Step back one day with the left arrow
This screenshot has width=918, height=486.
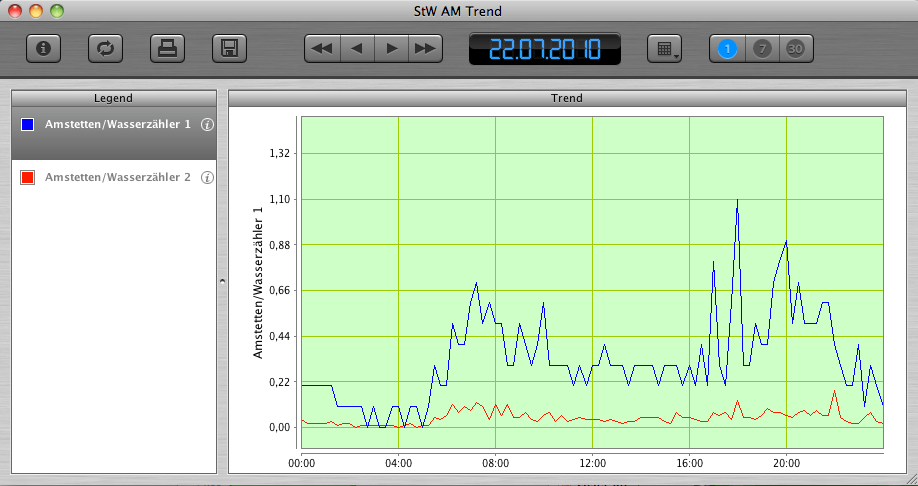point(357,48)
